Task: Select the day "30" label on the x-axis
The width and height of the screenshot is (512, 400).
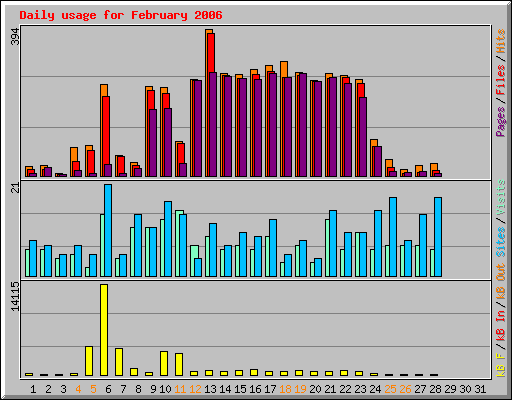Action: click(x=465, y=389)
